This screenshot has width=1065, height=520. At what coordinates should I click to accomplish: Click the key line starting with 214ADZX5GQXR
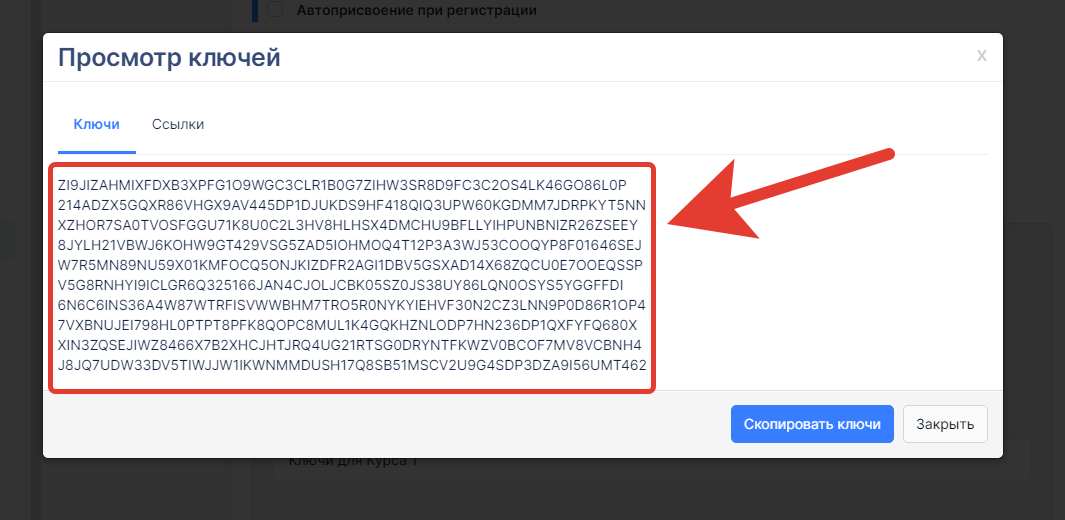click(352, 206)
